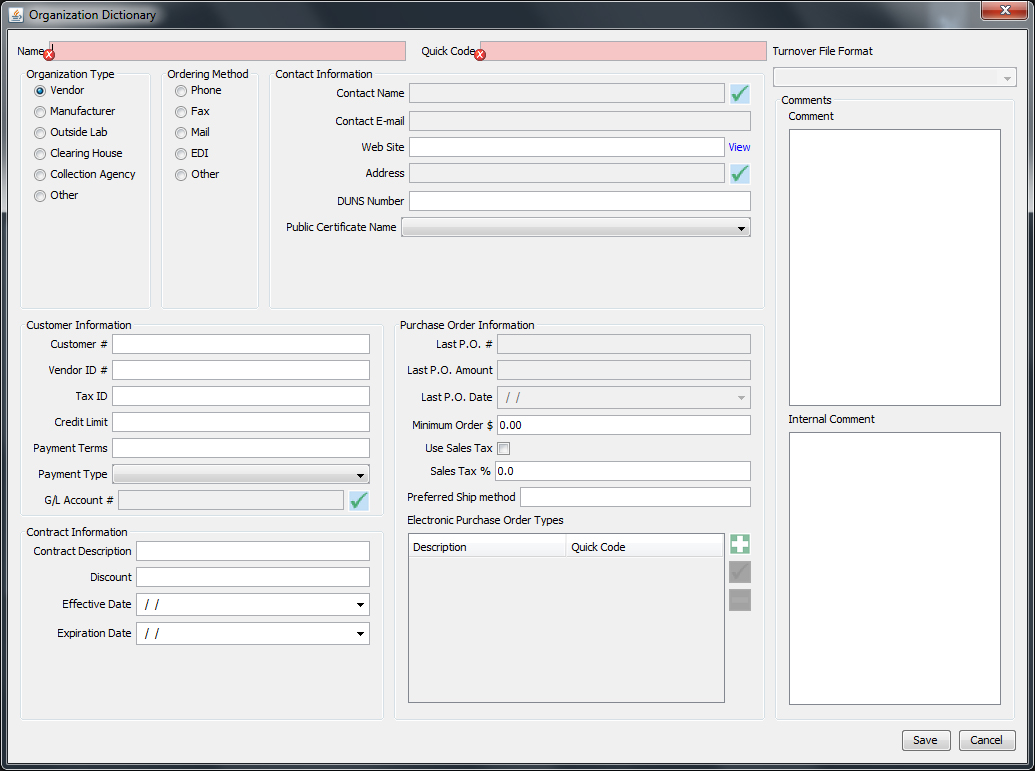Click the green checkmark beside G/L Account #
This screenshot has width=1035, height=771.
click(359, 500)
